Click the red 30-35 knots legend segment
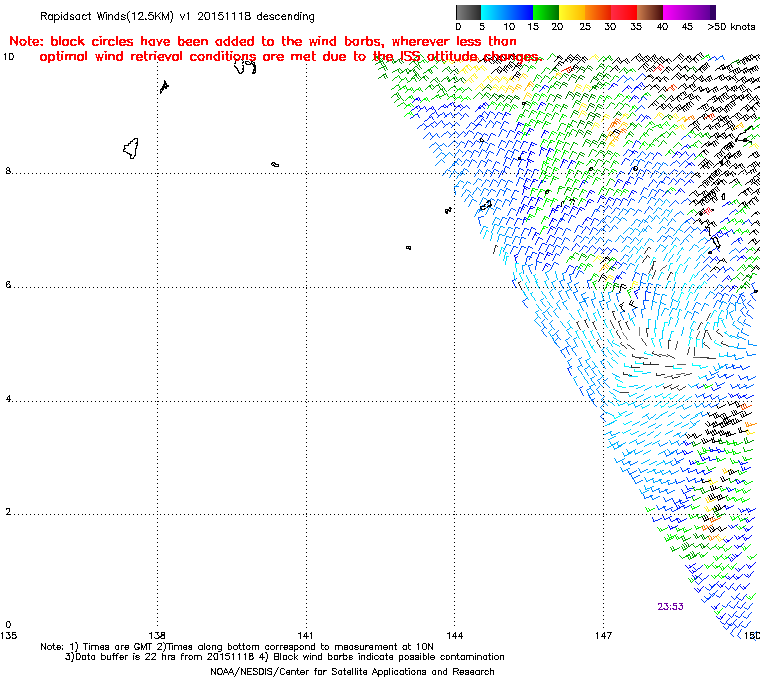 coord(624,12)
